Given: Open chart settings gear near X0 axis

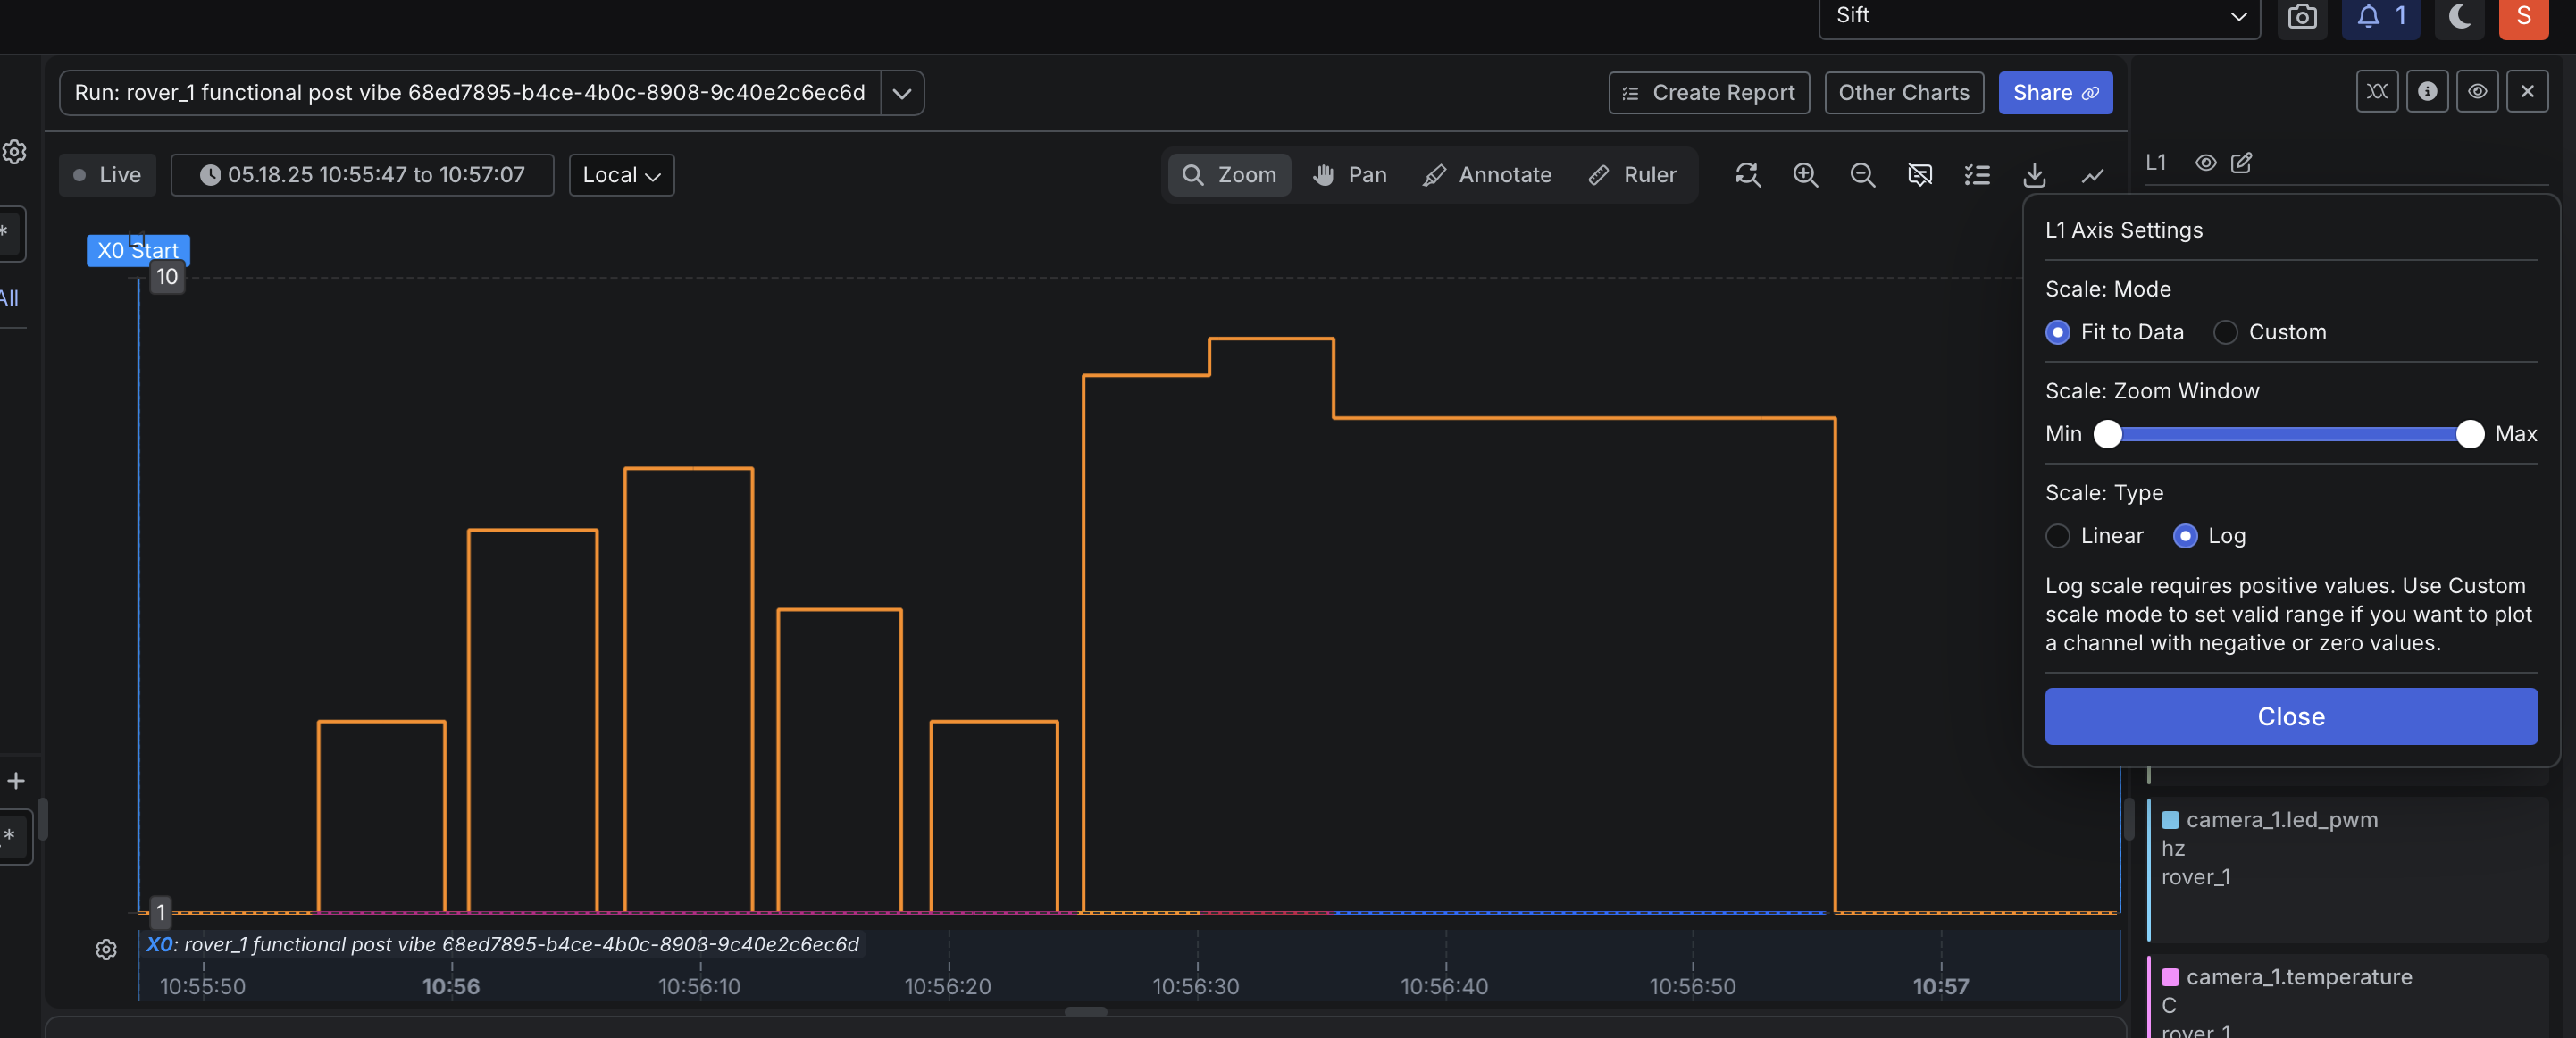Looking at the screenshot, I should pos(106,949).
